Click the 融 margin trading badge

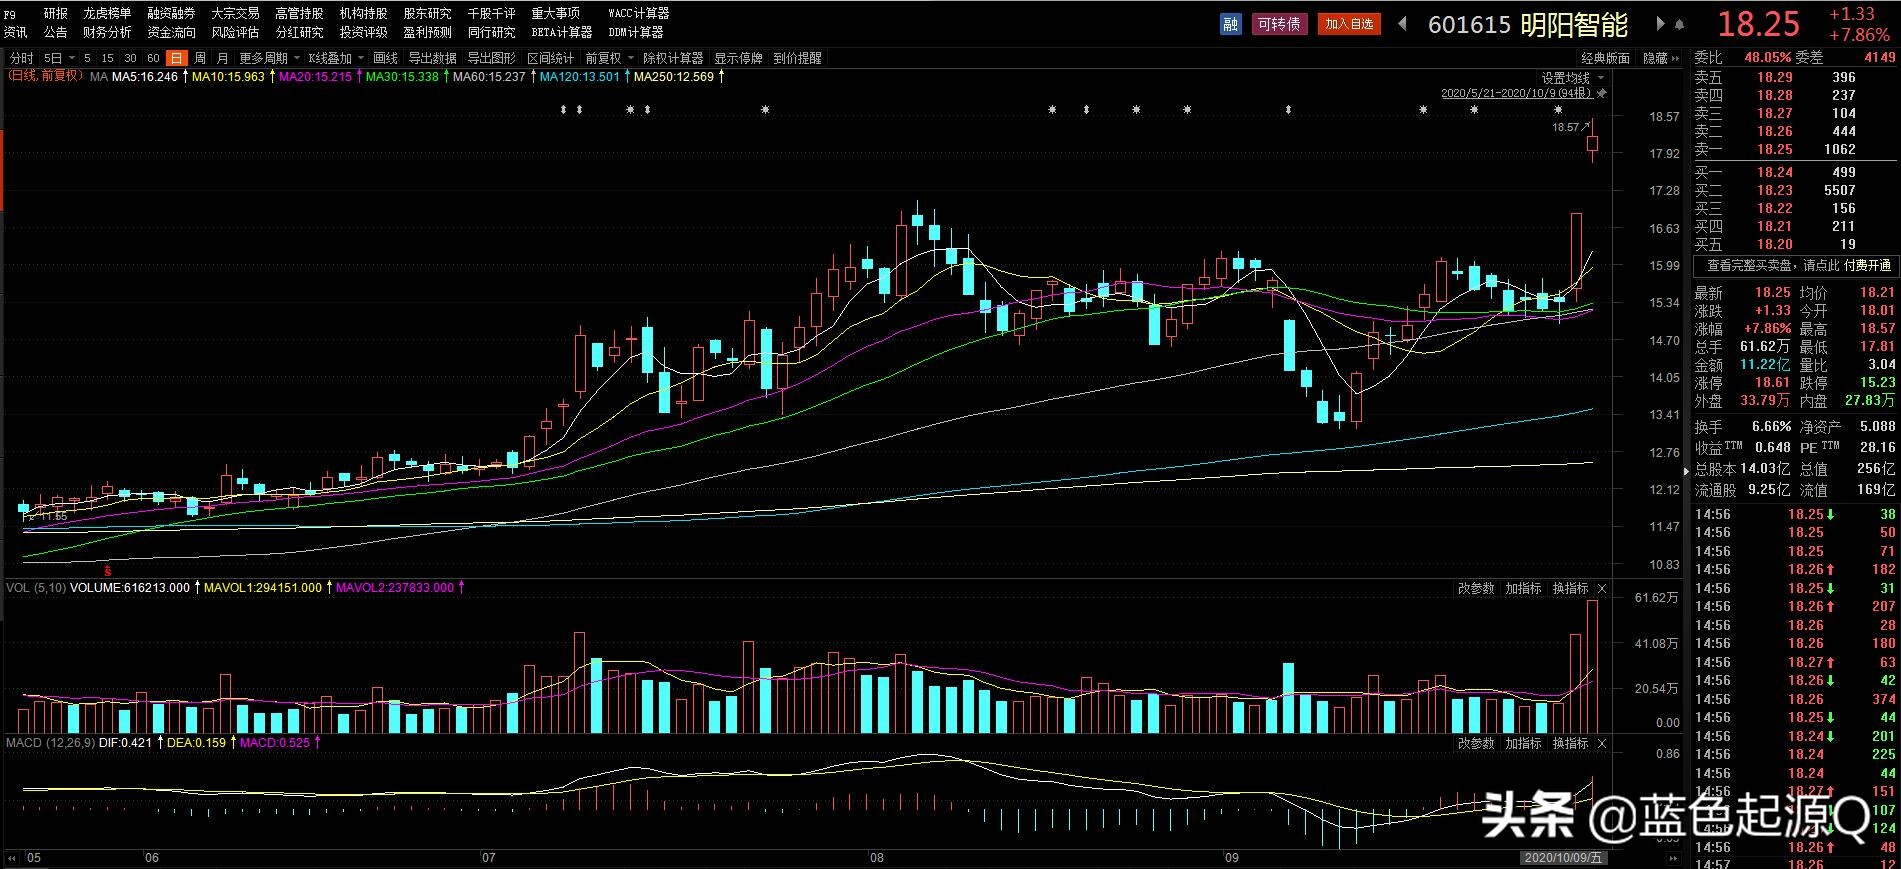point(1230,24)
